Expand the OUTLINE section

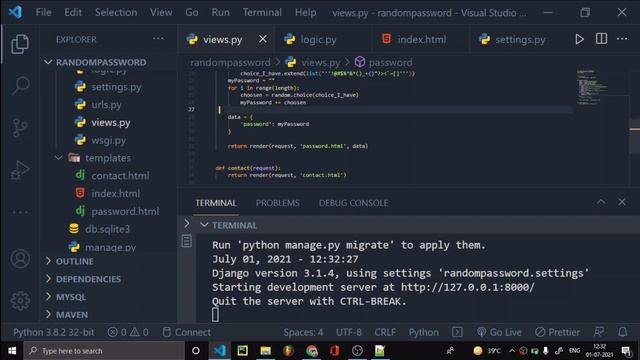(x=74, y=261)
